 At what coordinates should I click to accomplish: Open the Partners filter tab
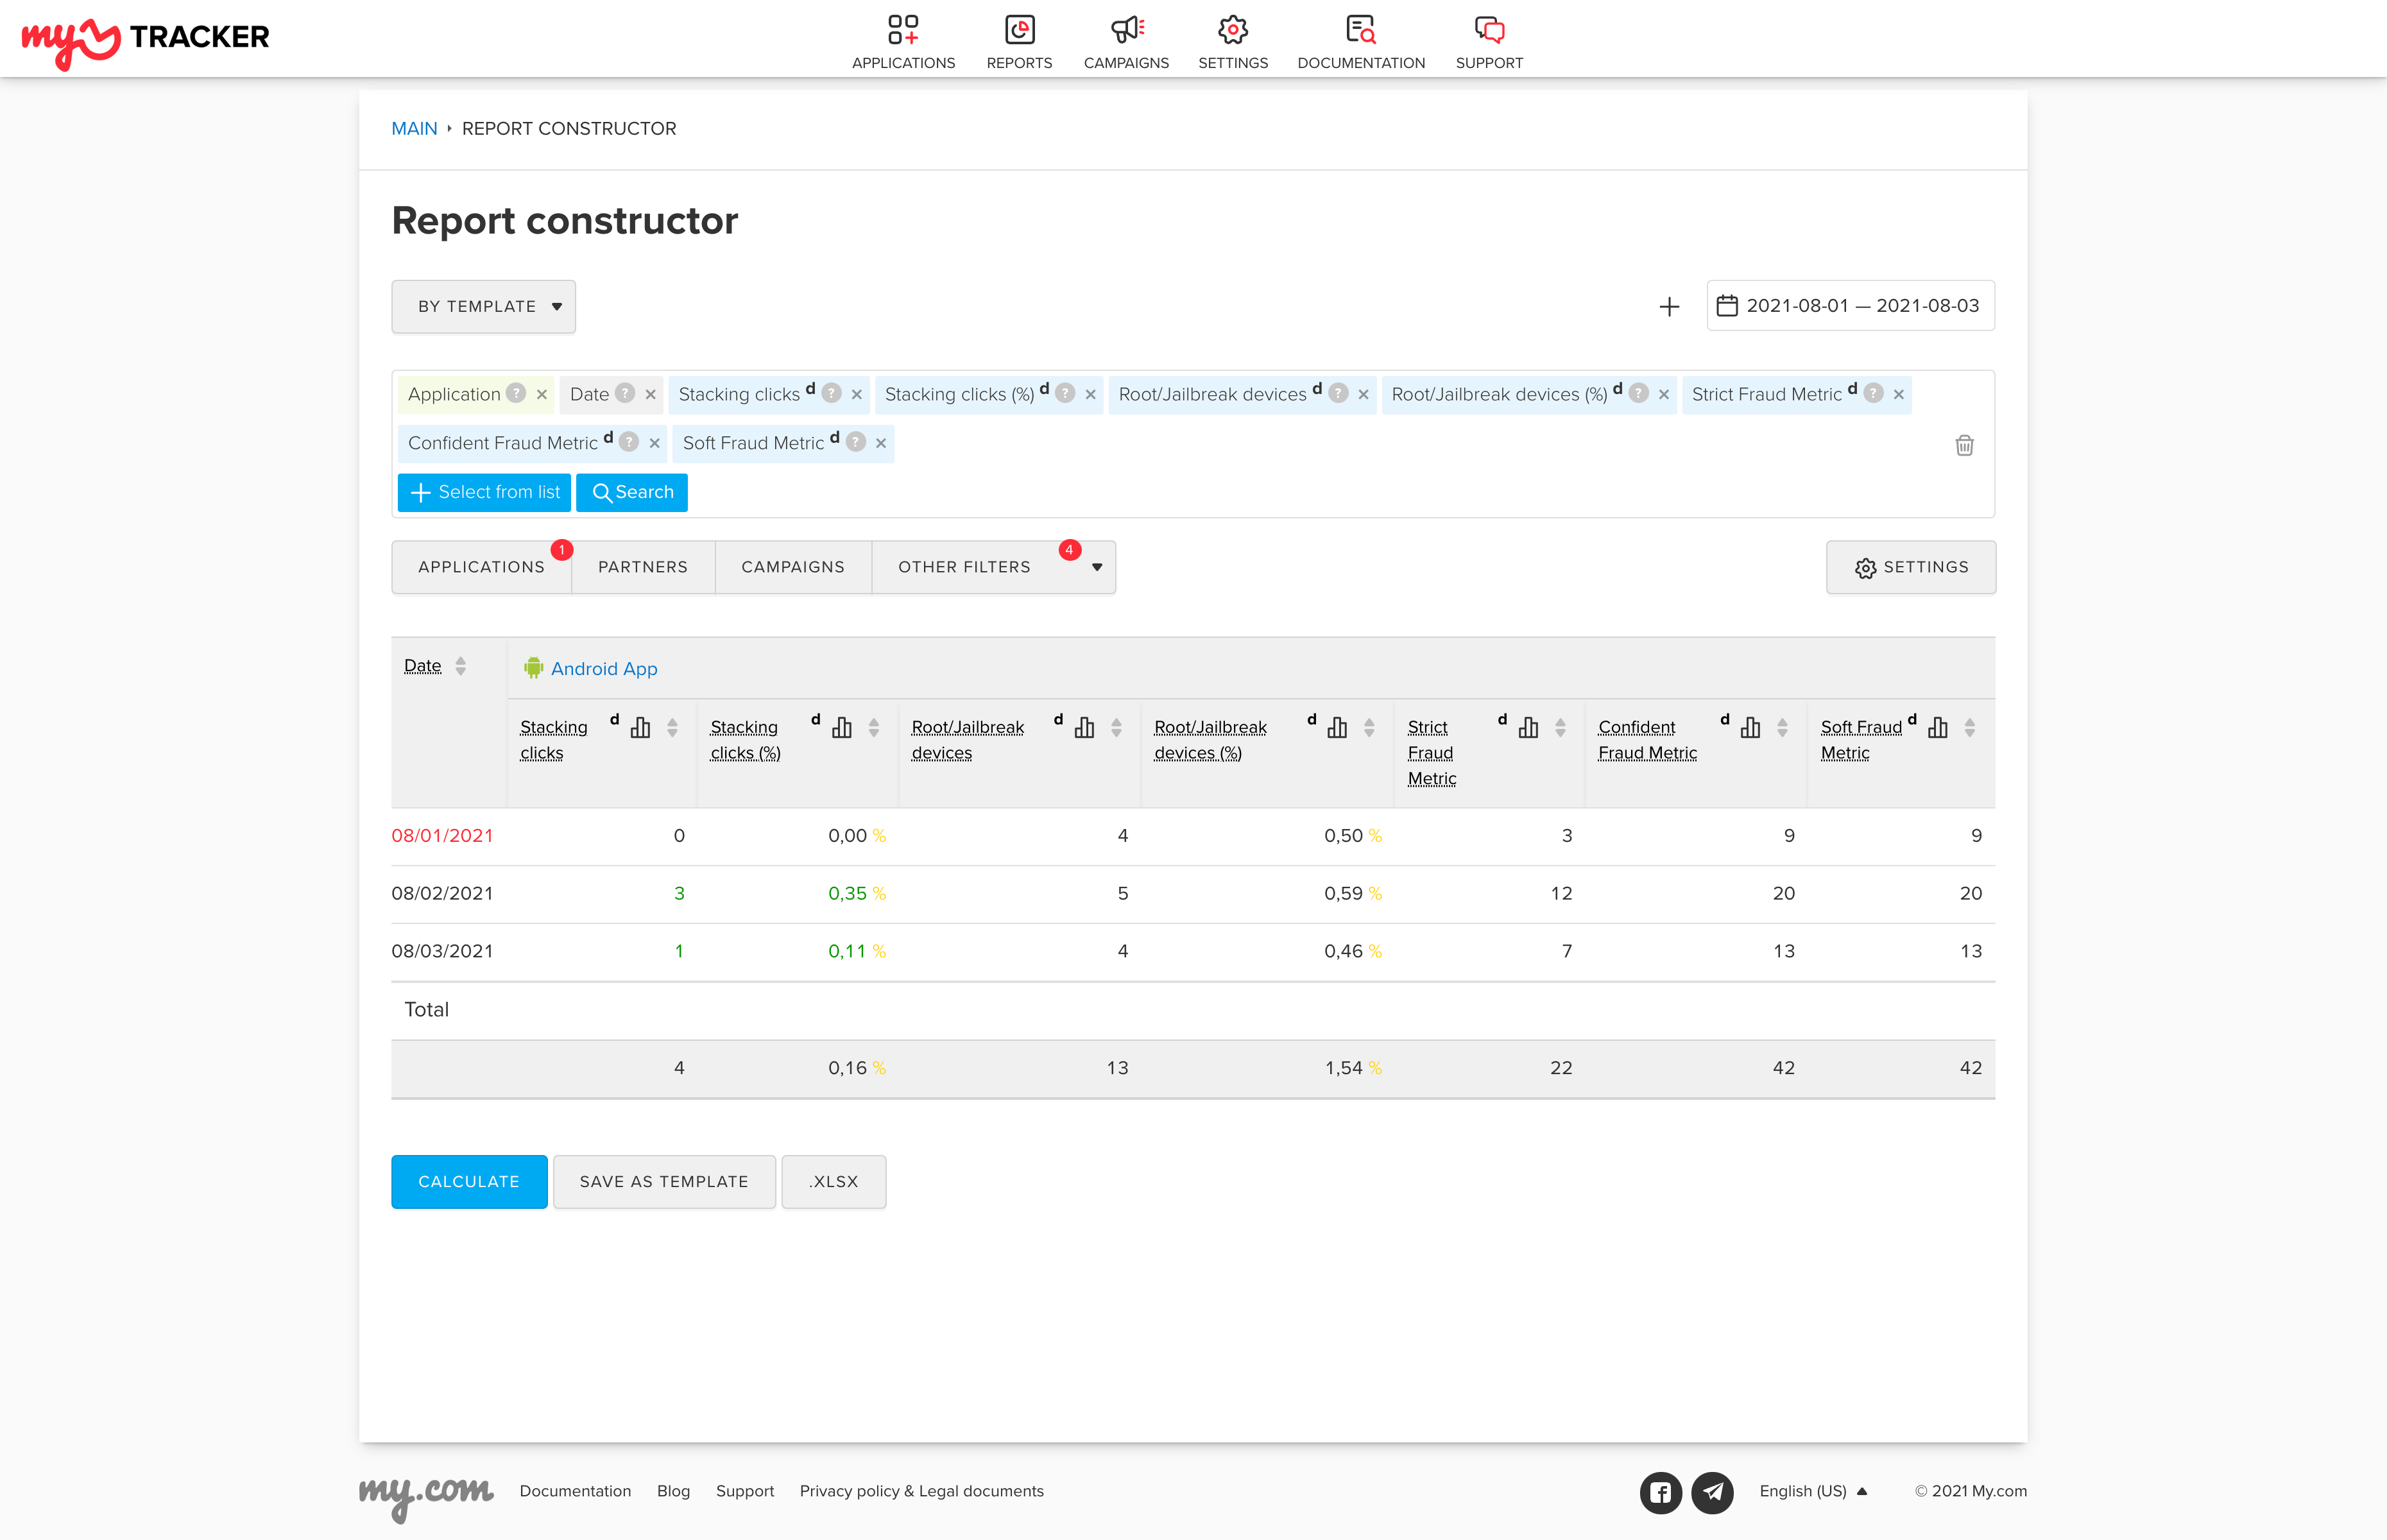[x=643, y=567]
